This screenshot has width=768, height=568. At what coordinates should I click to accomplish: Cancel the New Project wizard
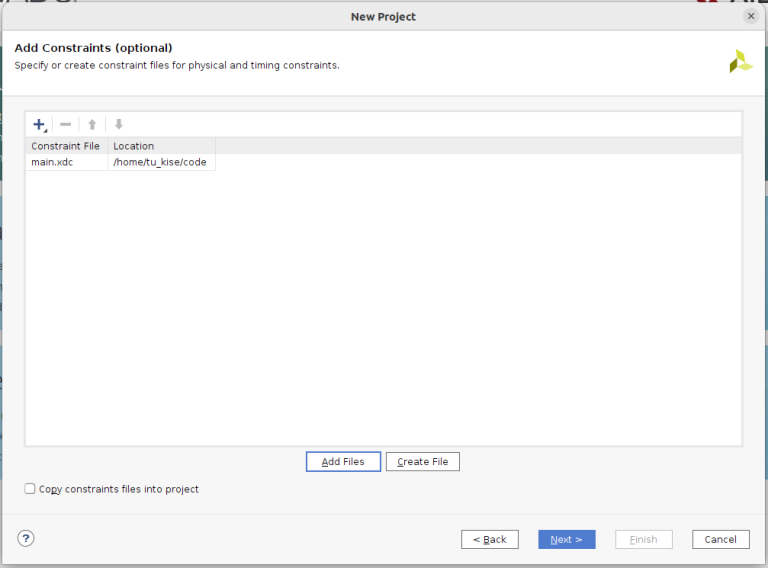pyautogui.click(x=720, y=539)
